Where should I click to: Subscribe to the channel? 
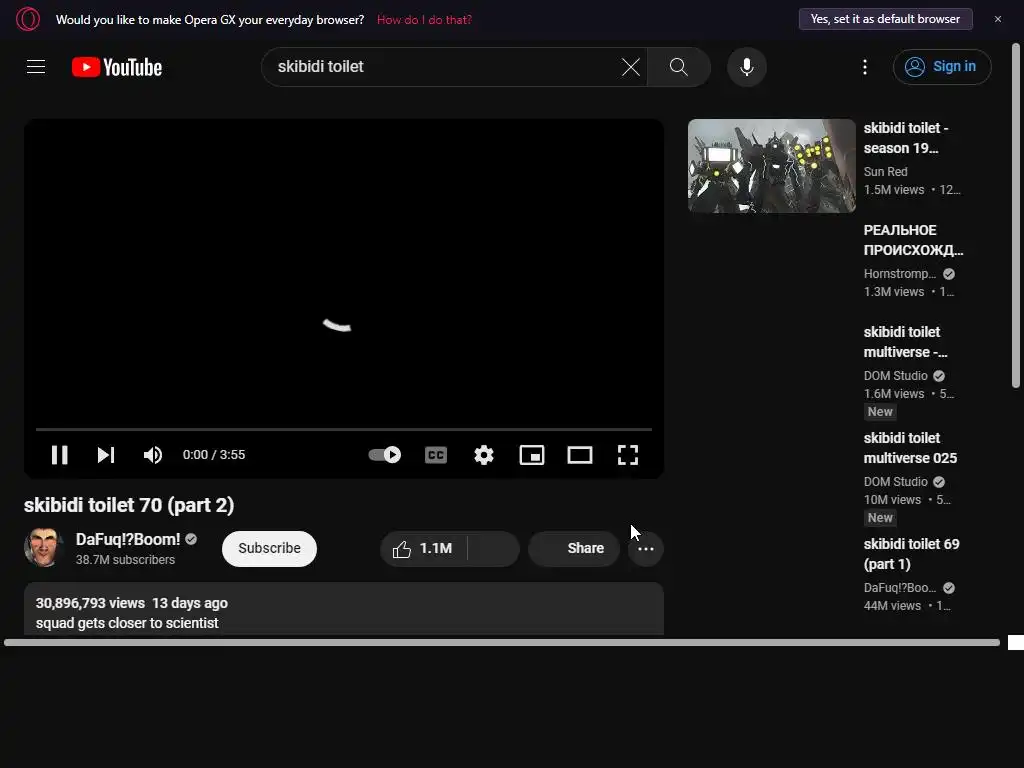point(269,548)
